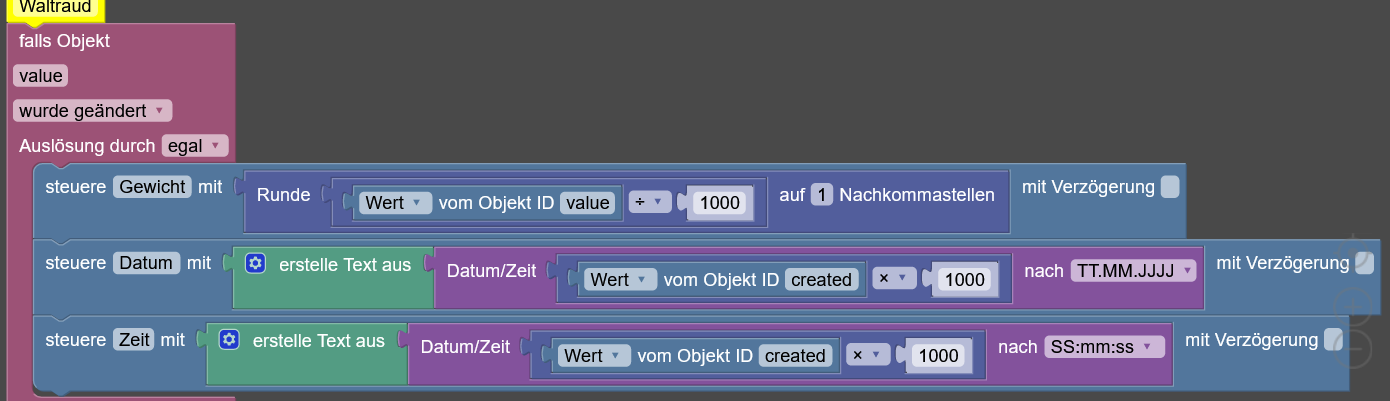Select the yellow Waltraud comment label
1390x401 pixels.
[x=55, y=9]
